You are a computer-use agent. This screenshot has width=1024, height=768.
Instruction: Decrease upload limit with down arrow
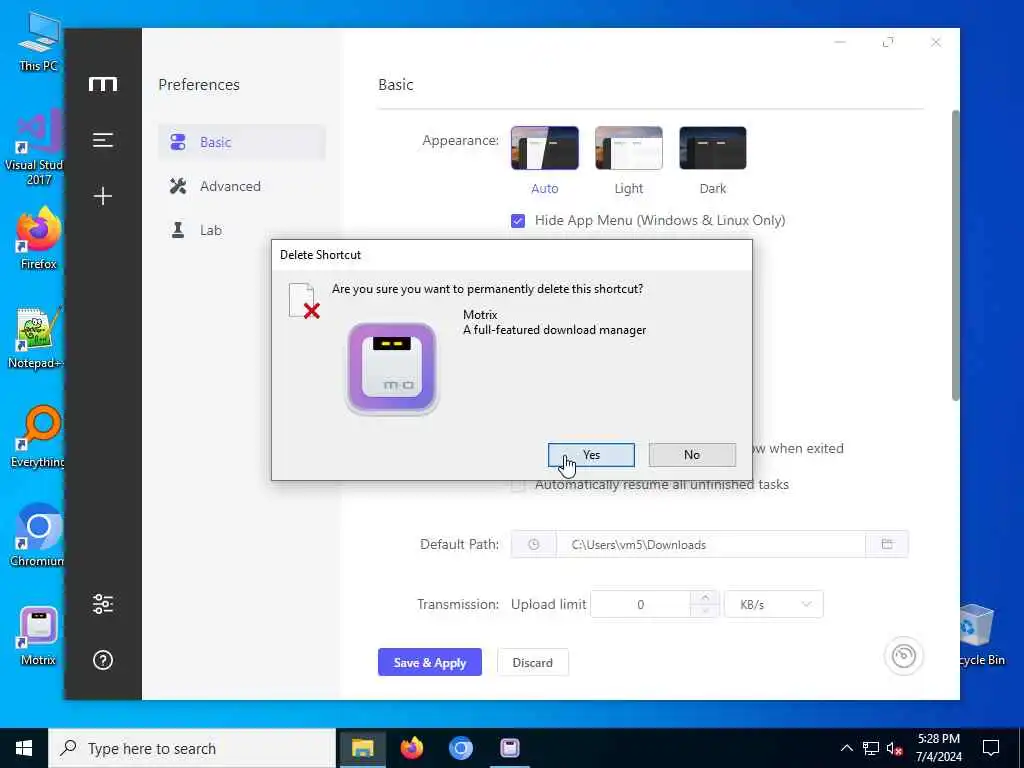(x=705, y=611)
